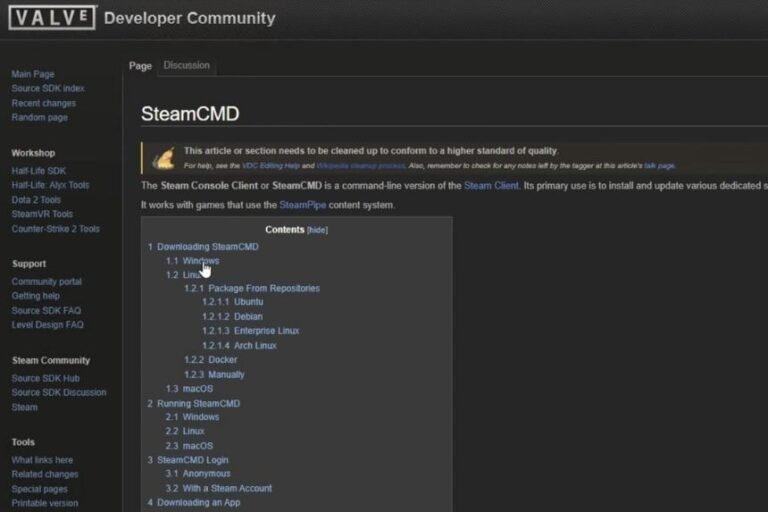
Task: Open Half-Life: Alyx Tools link
Action: click(x=50, y=185)
